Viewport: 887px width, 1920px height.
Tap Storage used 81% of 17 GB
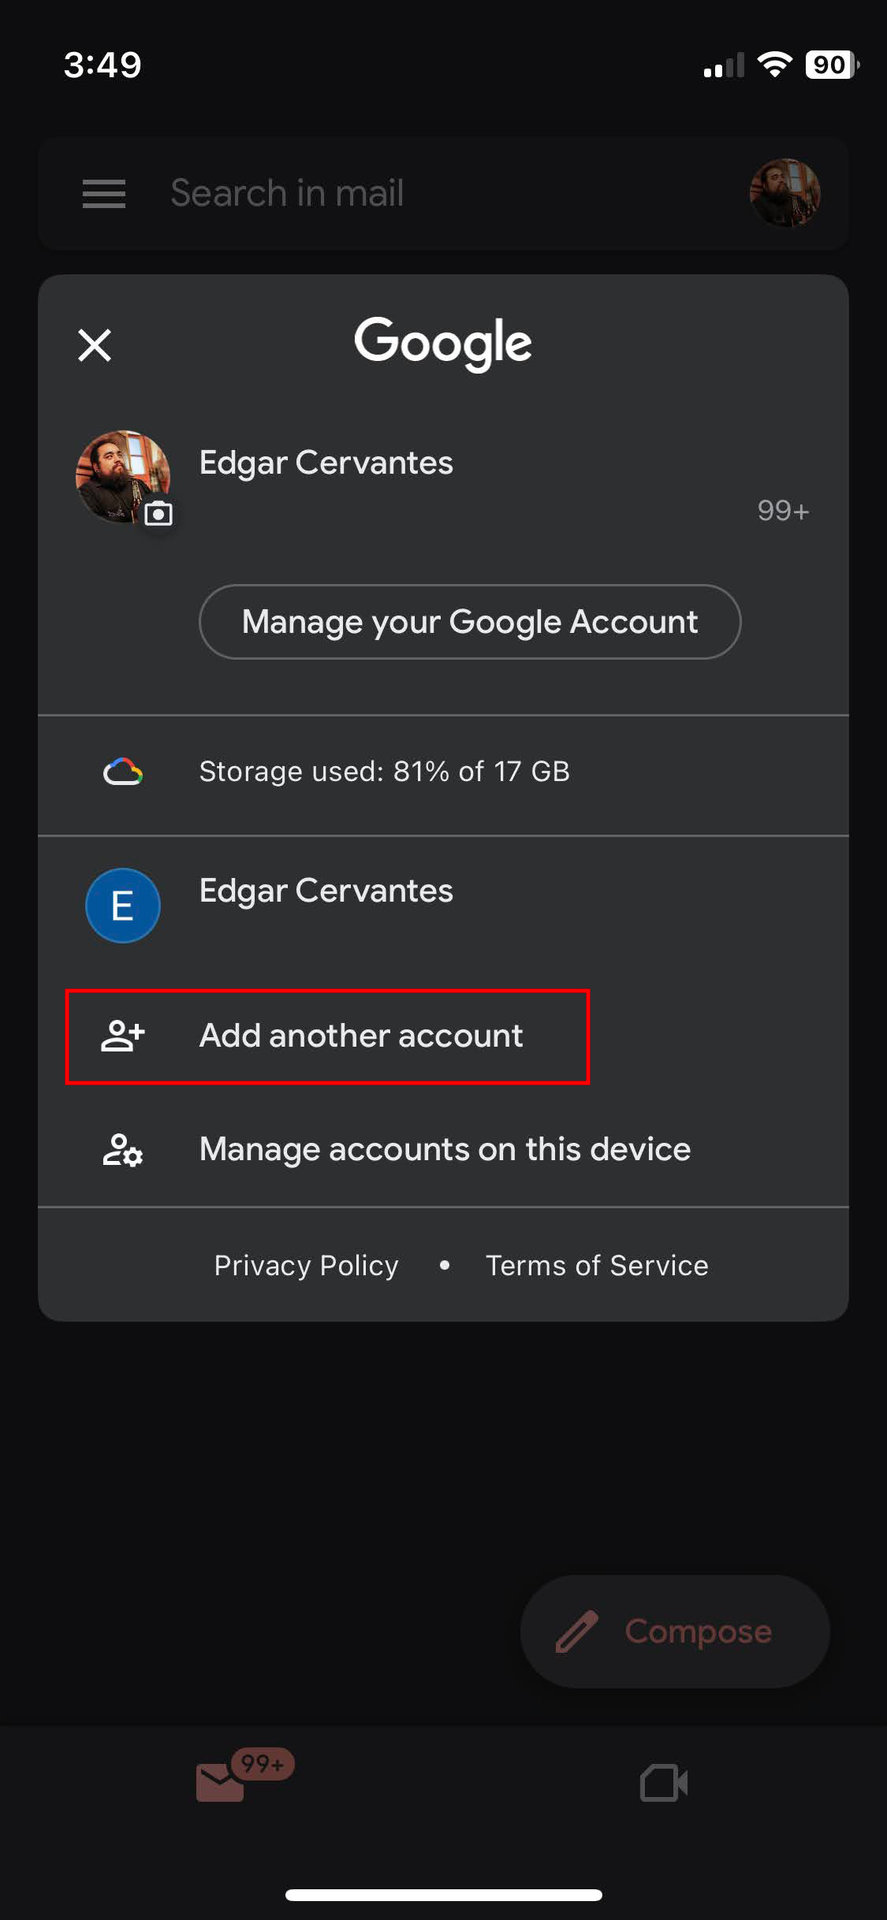point(384,772)
